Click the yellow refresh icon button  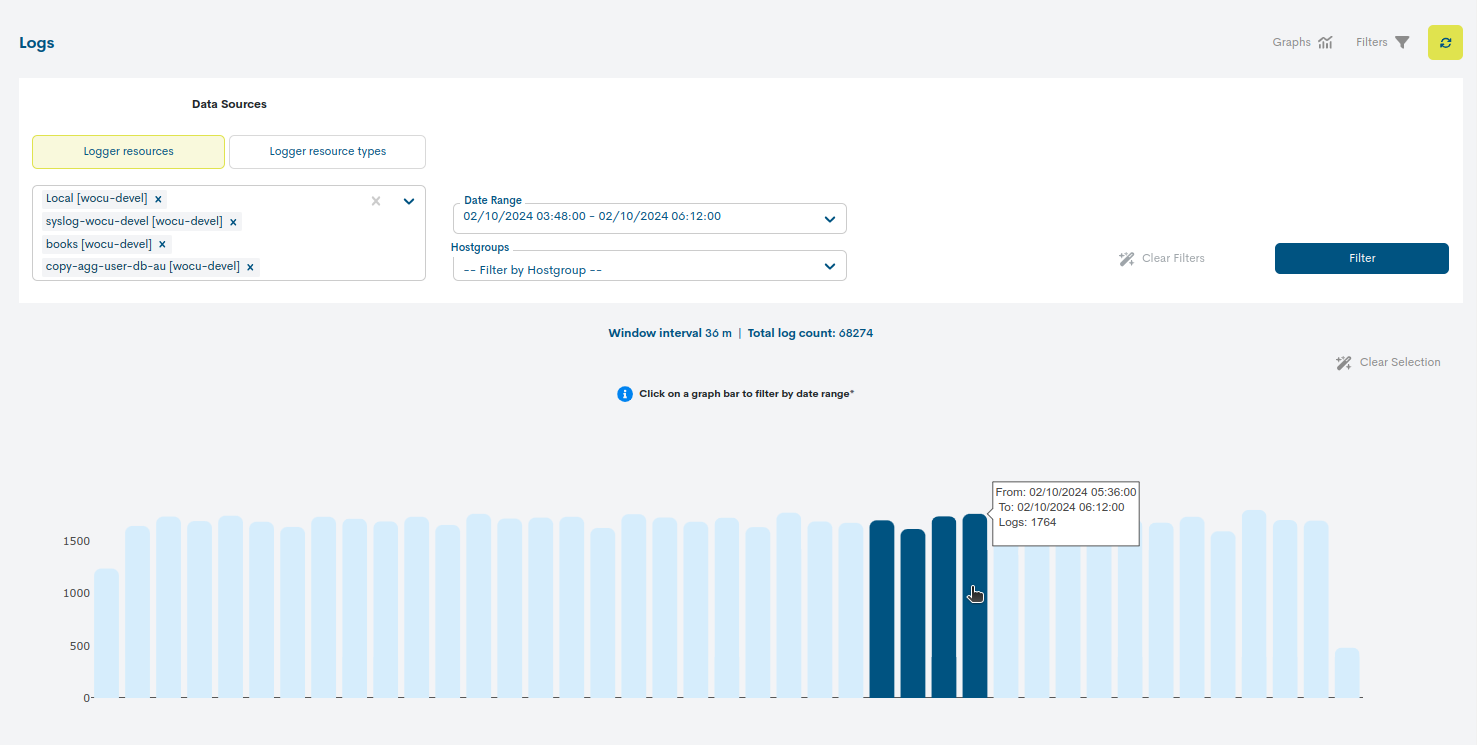[x=1445, y=42]
